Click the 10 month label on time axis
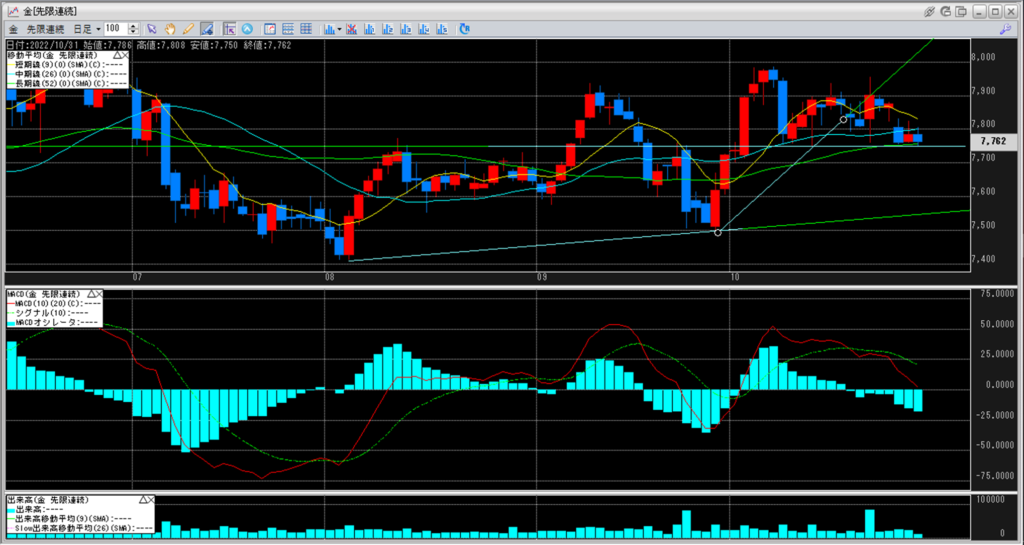The height and width of the screenshot is (545, 1024). (736, 277)
